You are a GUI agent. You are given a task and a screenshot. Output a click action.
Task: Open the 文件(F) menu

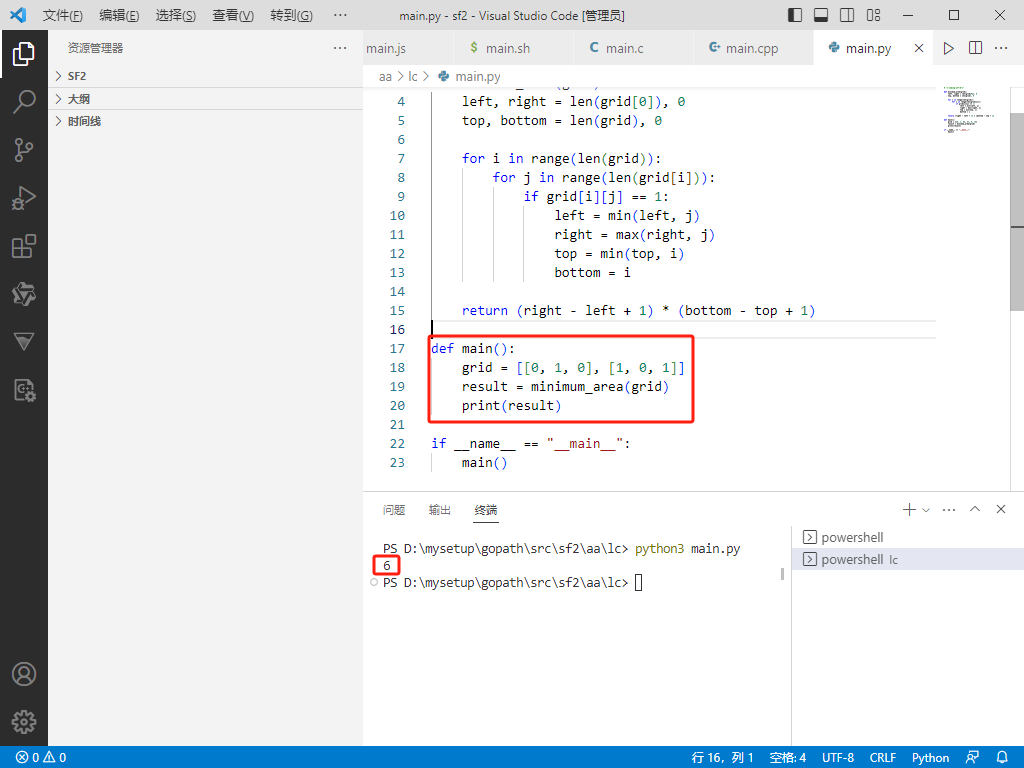[x=63, y=15]
